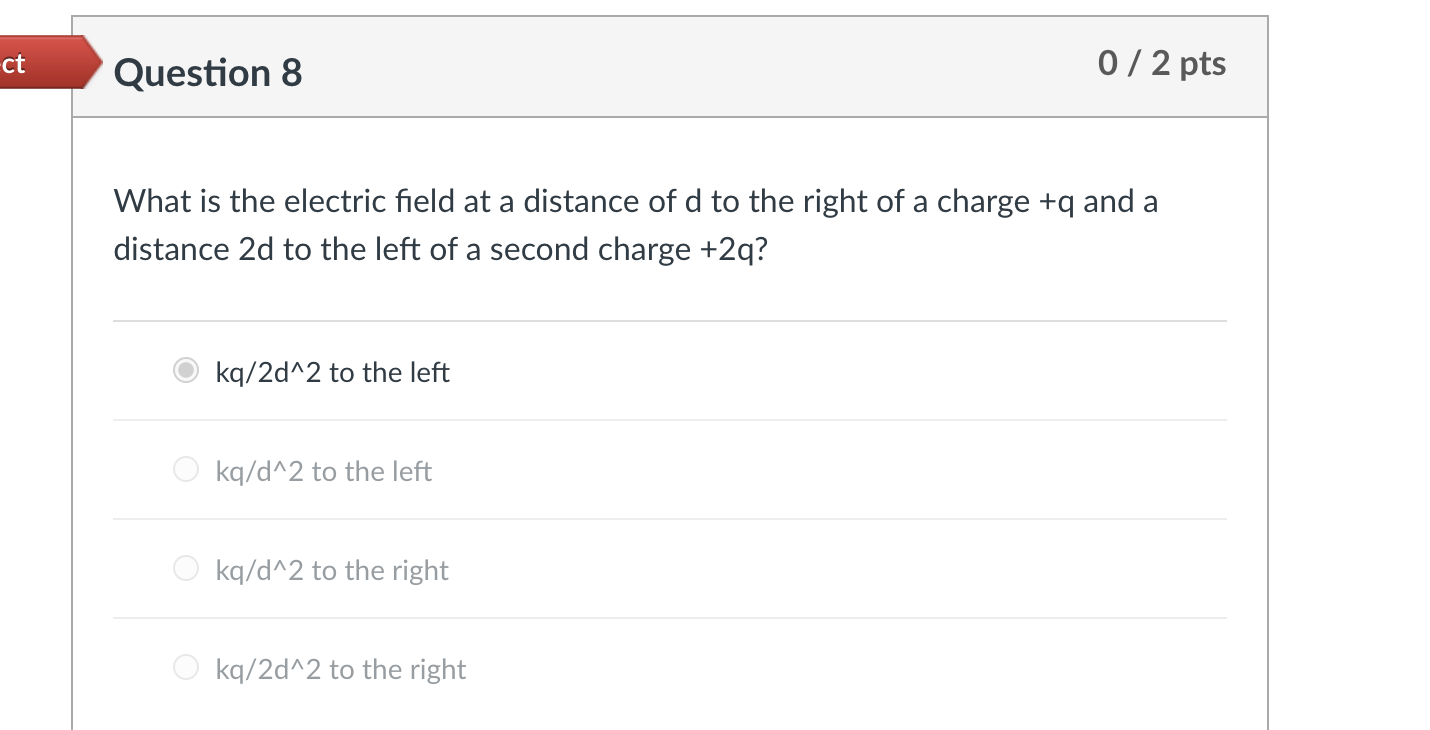Click the answer label "kq/2d^2 to the right"
Screen dimensions: 1430x730
pyautogui.click(x=340, y=668)
